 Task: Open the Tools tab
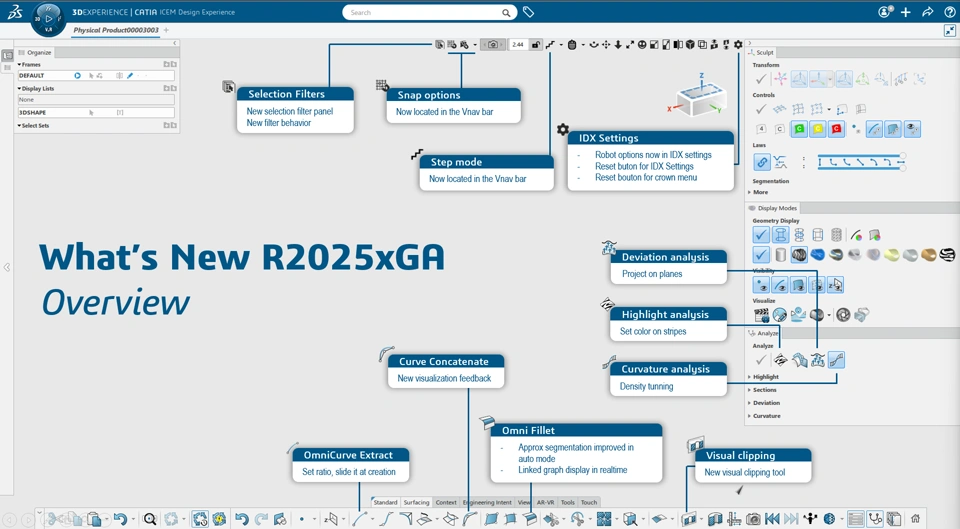[x=568, y=502]
